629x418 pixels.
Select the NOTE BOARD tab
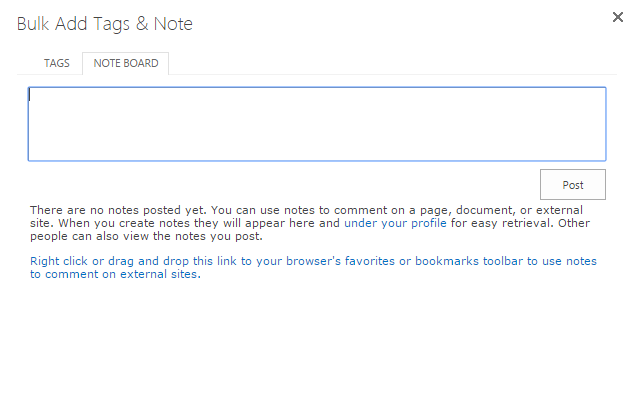[x=126, y=63]
